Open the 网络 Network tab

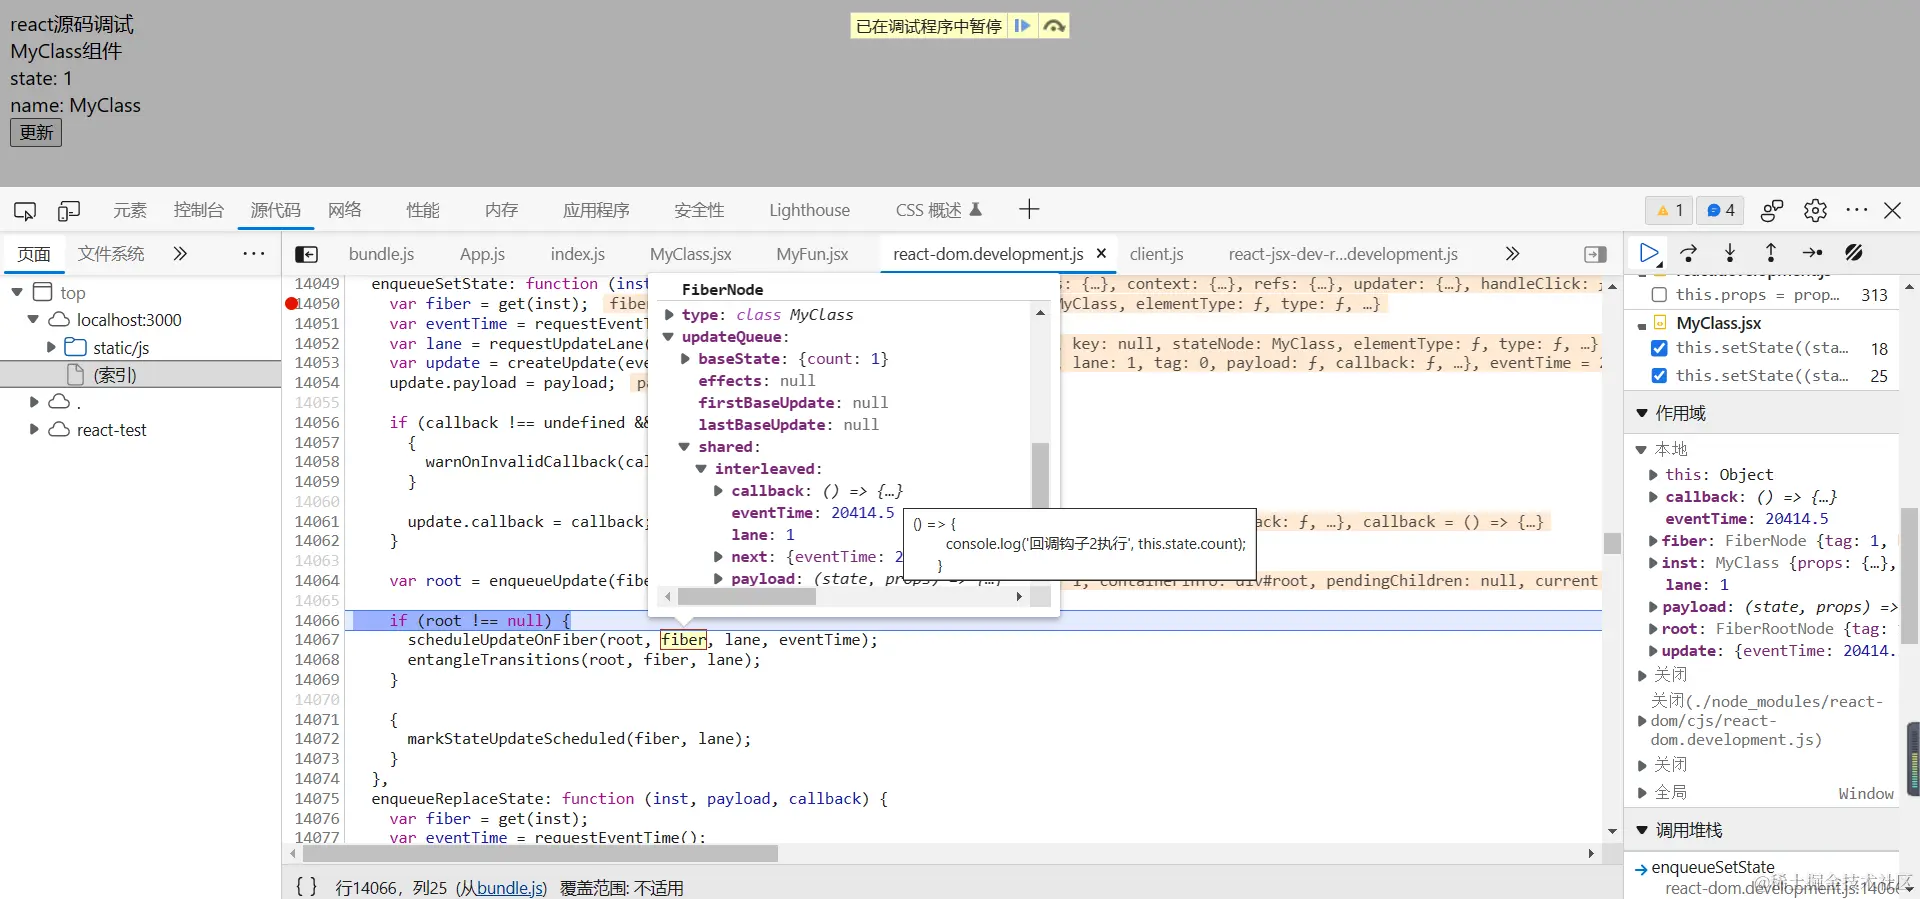point(344,210)
